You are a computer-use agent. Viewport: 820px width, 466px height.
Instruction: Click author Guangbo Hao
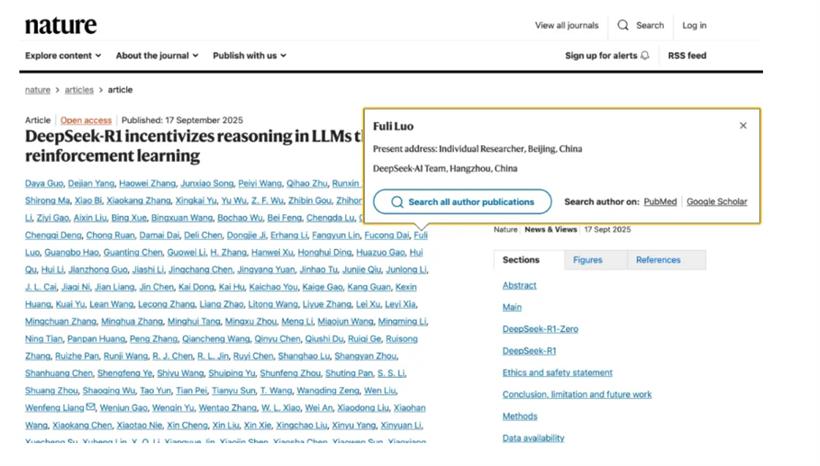[72, 253]
